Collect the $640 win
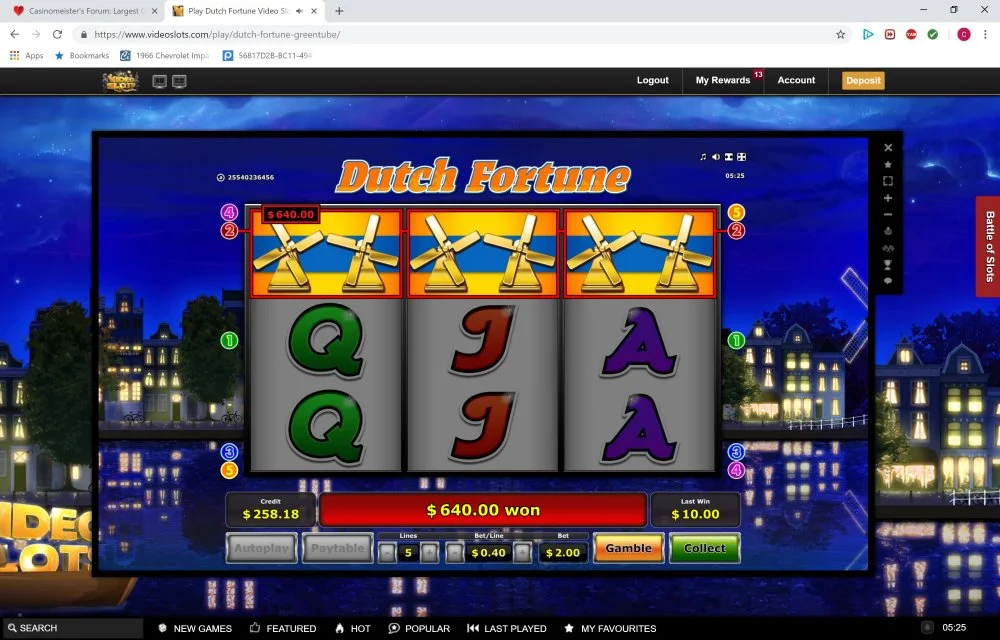Viewport: 1000px width, 640px height. (x=705, y=548)
